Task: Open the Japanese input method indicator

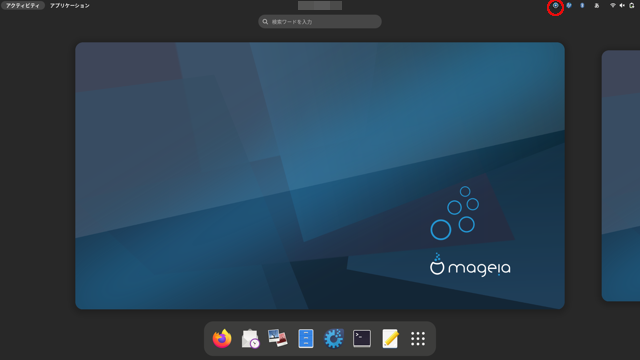Action: (x=597, y=6)
